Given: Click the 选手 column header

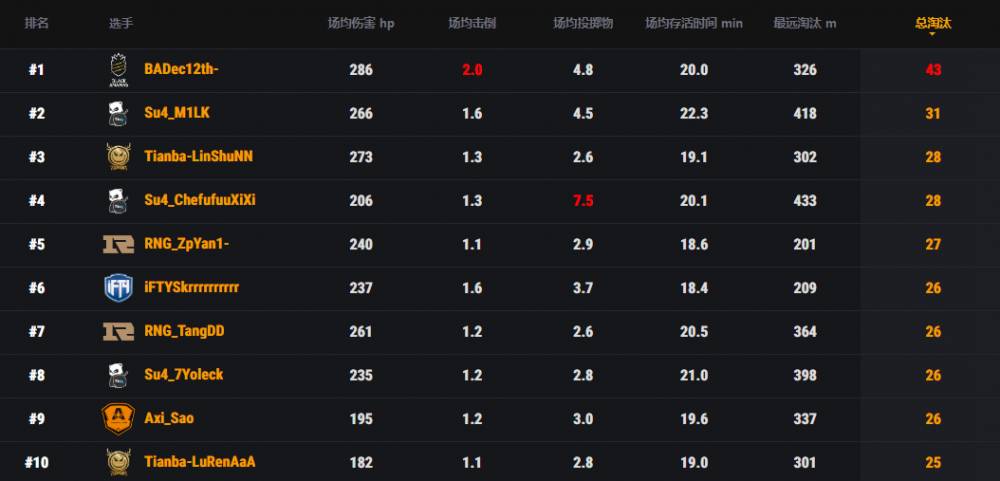Looking at the screenshot, I should click(x=121, y=23).
